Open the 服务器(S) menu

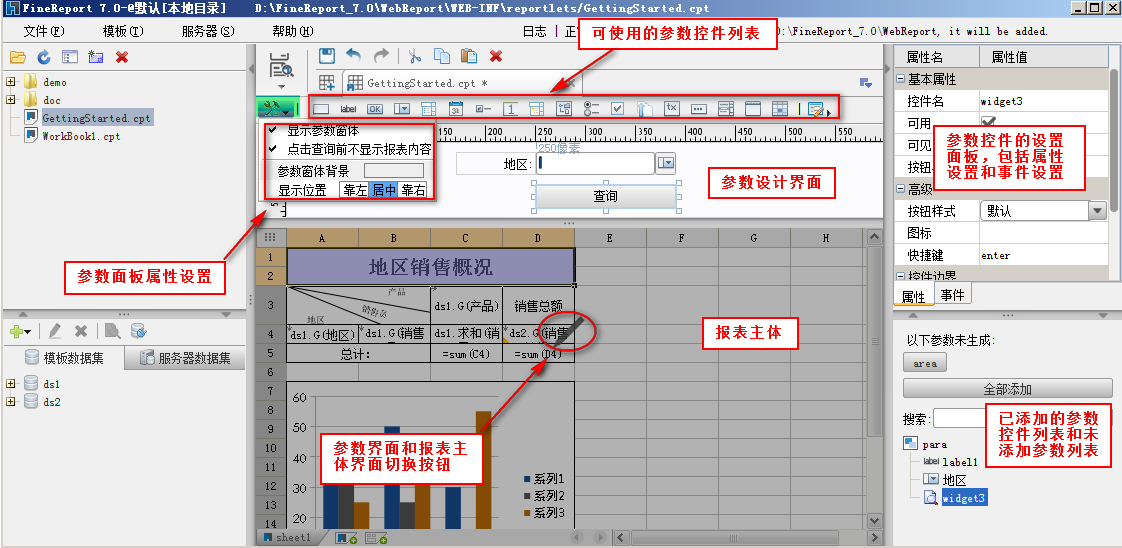tap(208, 31)
